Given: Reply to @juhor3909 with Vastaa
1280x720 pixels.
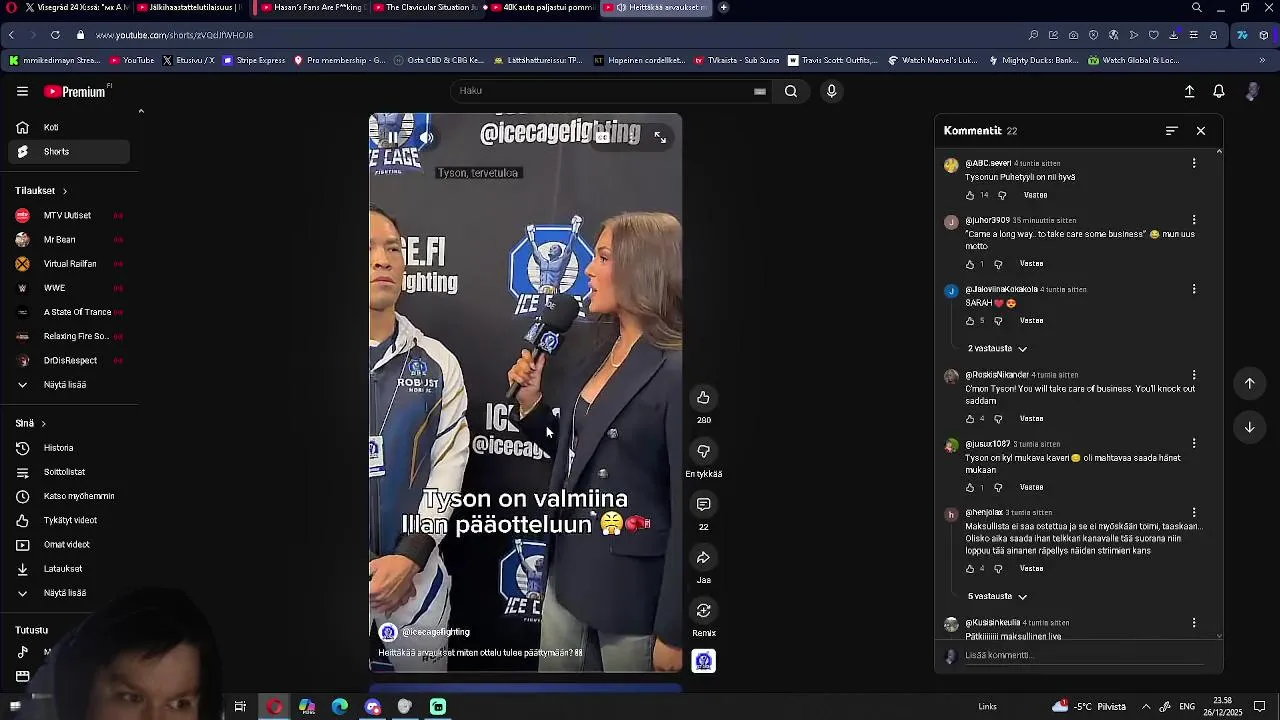Looking at the screenshot, I should point(1031,264).
